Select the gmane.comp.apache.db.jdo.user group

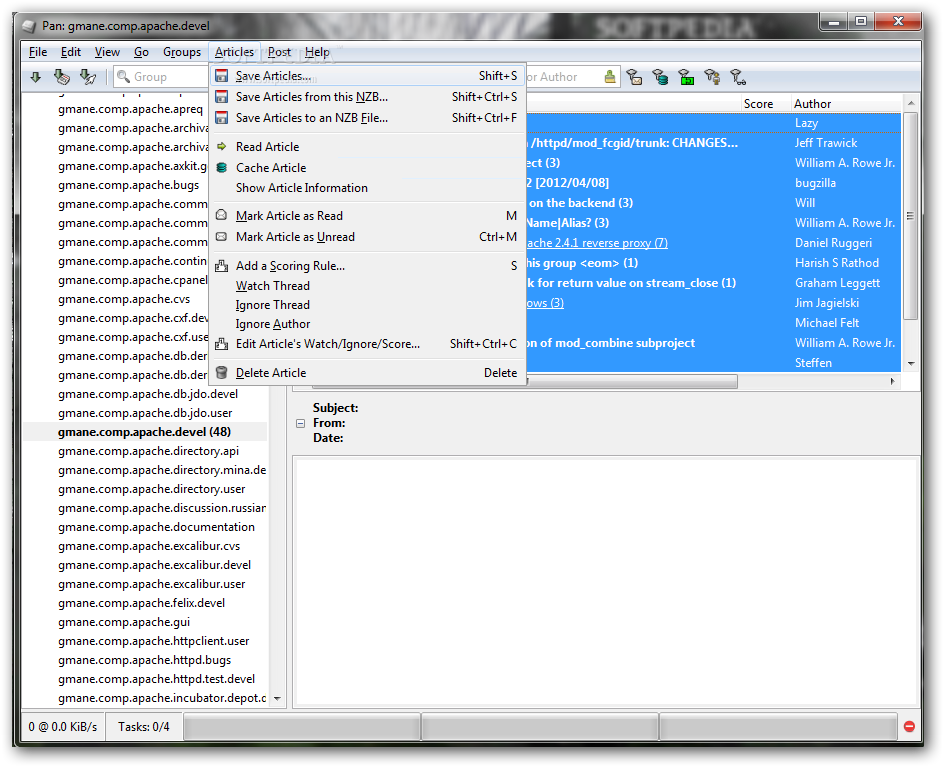[145, 413]
